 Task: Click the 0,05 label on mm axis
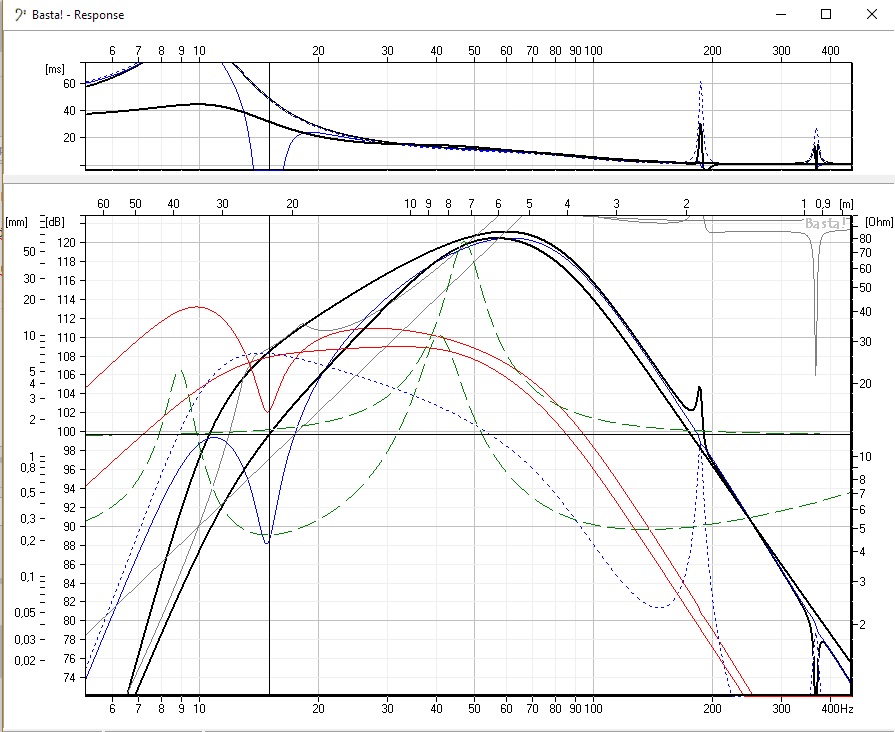(x=25, y=613)
